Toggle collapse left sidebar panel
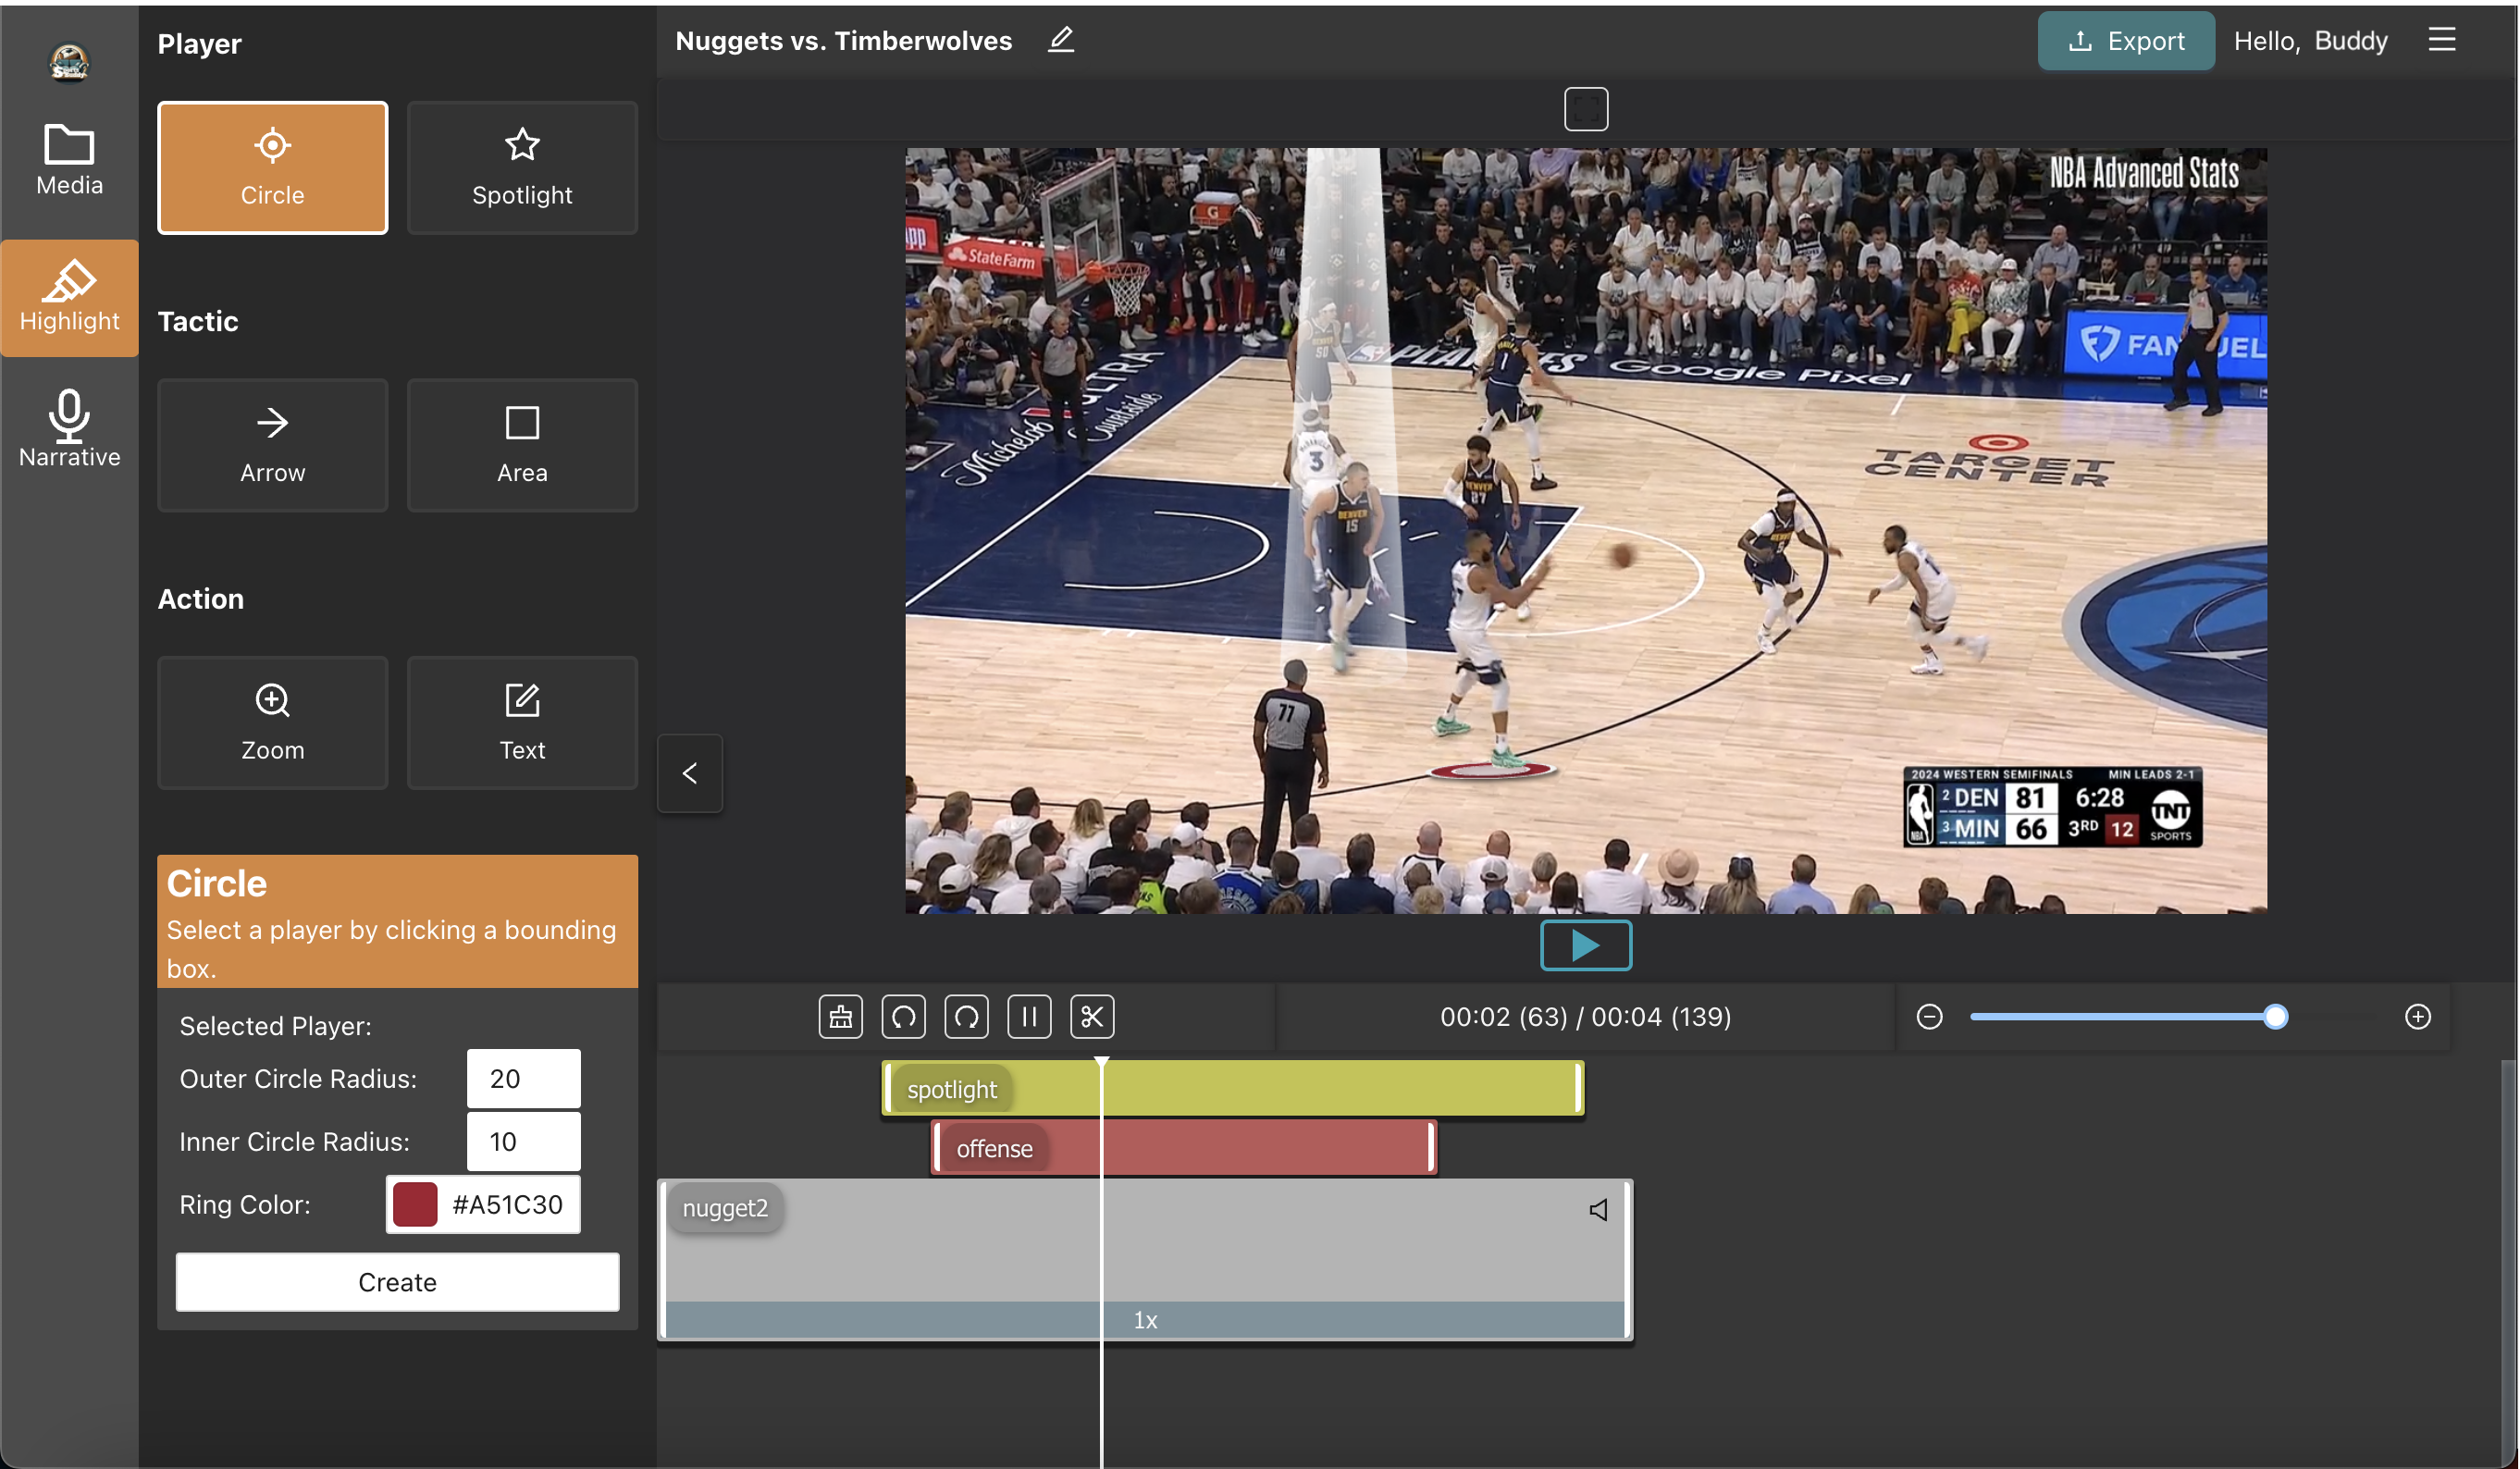2520x1469 pixels. (x=687, y=772)
